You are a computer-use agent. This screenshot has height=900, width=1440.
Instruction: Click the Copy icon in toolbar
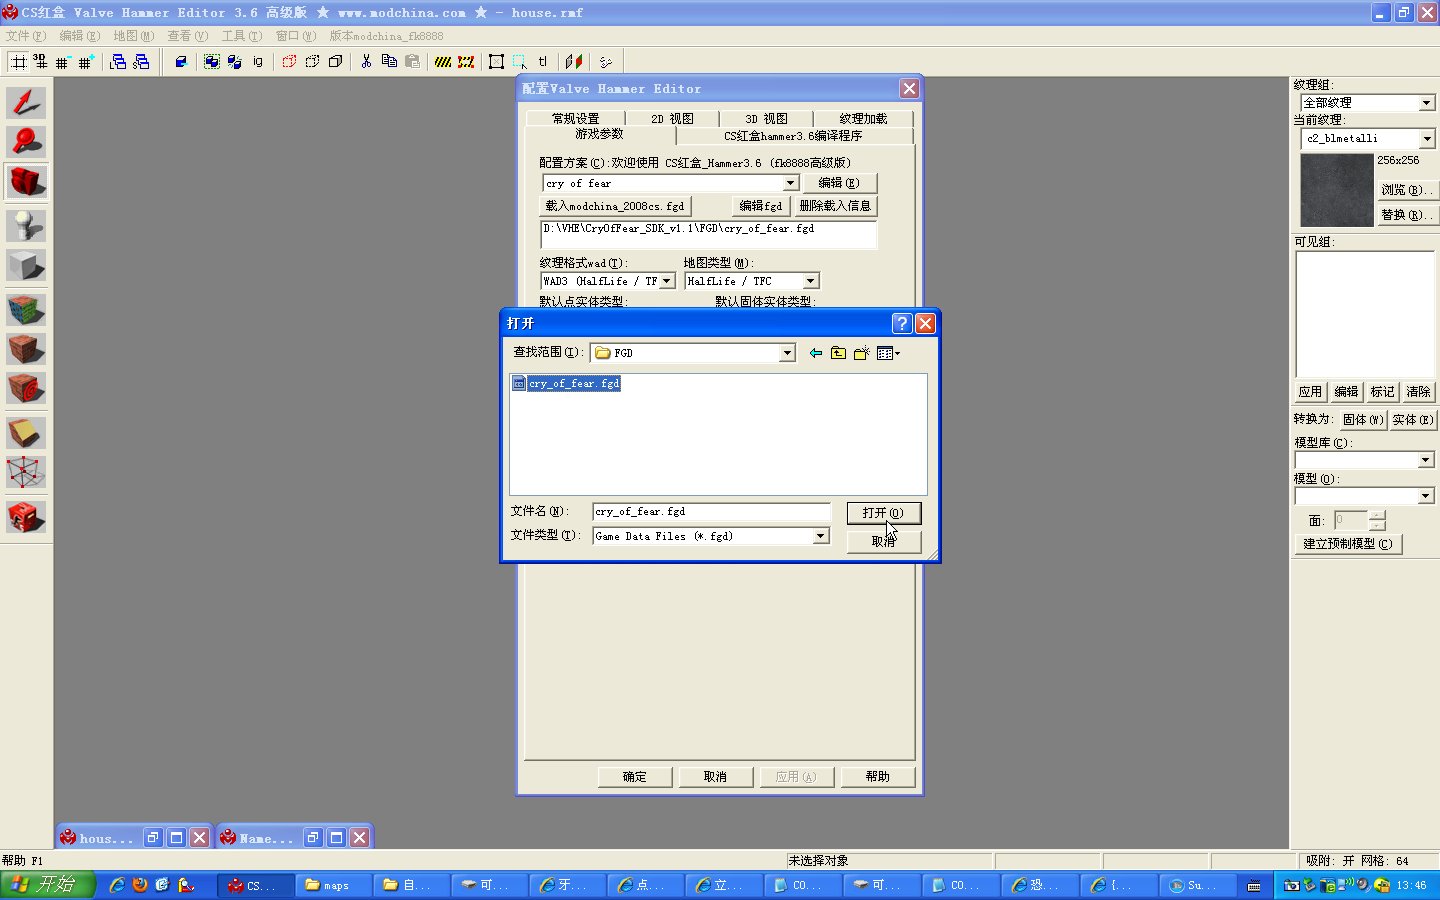389,62
